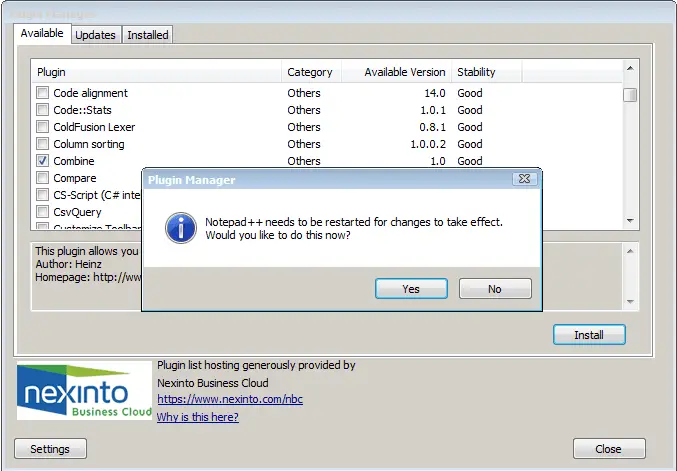
Task: Switch to the Updates tab
Action: point(95,35)
